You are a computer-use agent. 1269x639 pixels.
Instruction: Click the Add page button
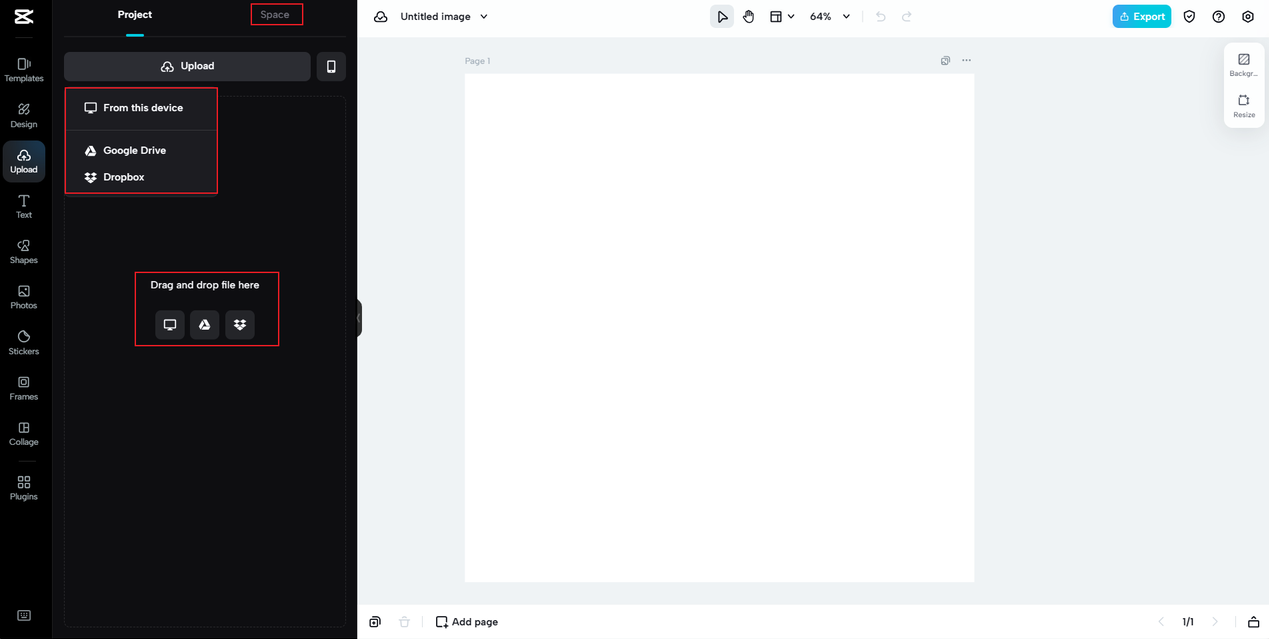467,622
